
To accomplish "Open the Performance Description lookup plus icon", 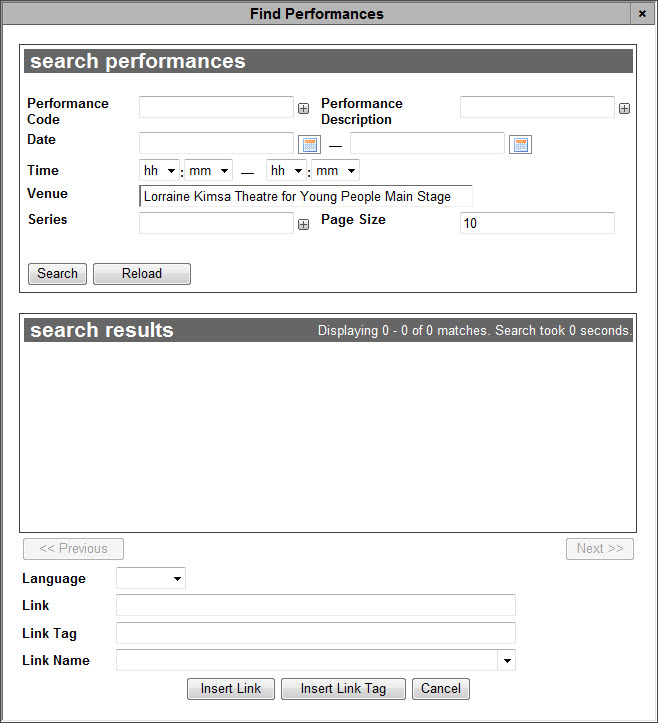I will [x=624, y=109].
